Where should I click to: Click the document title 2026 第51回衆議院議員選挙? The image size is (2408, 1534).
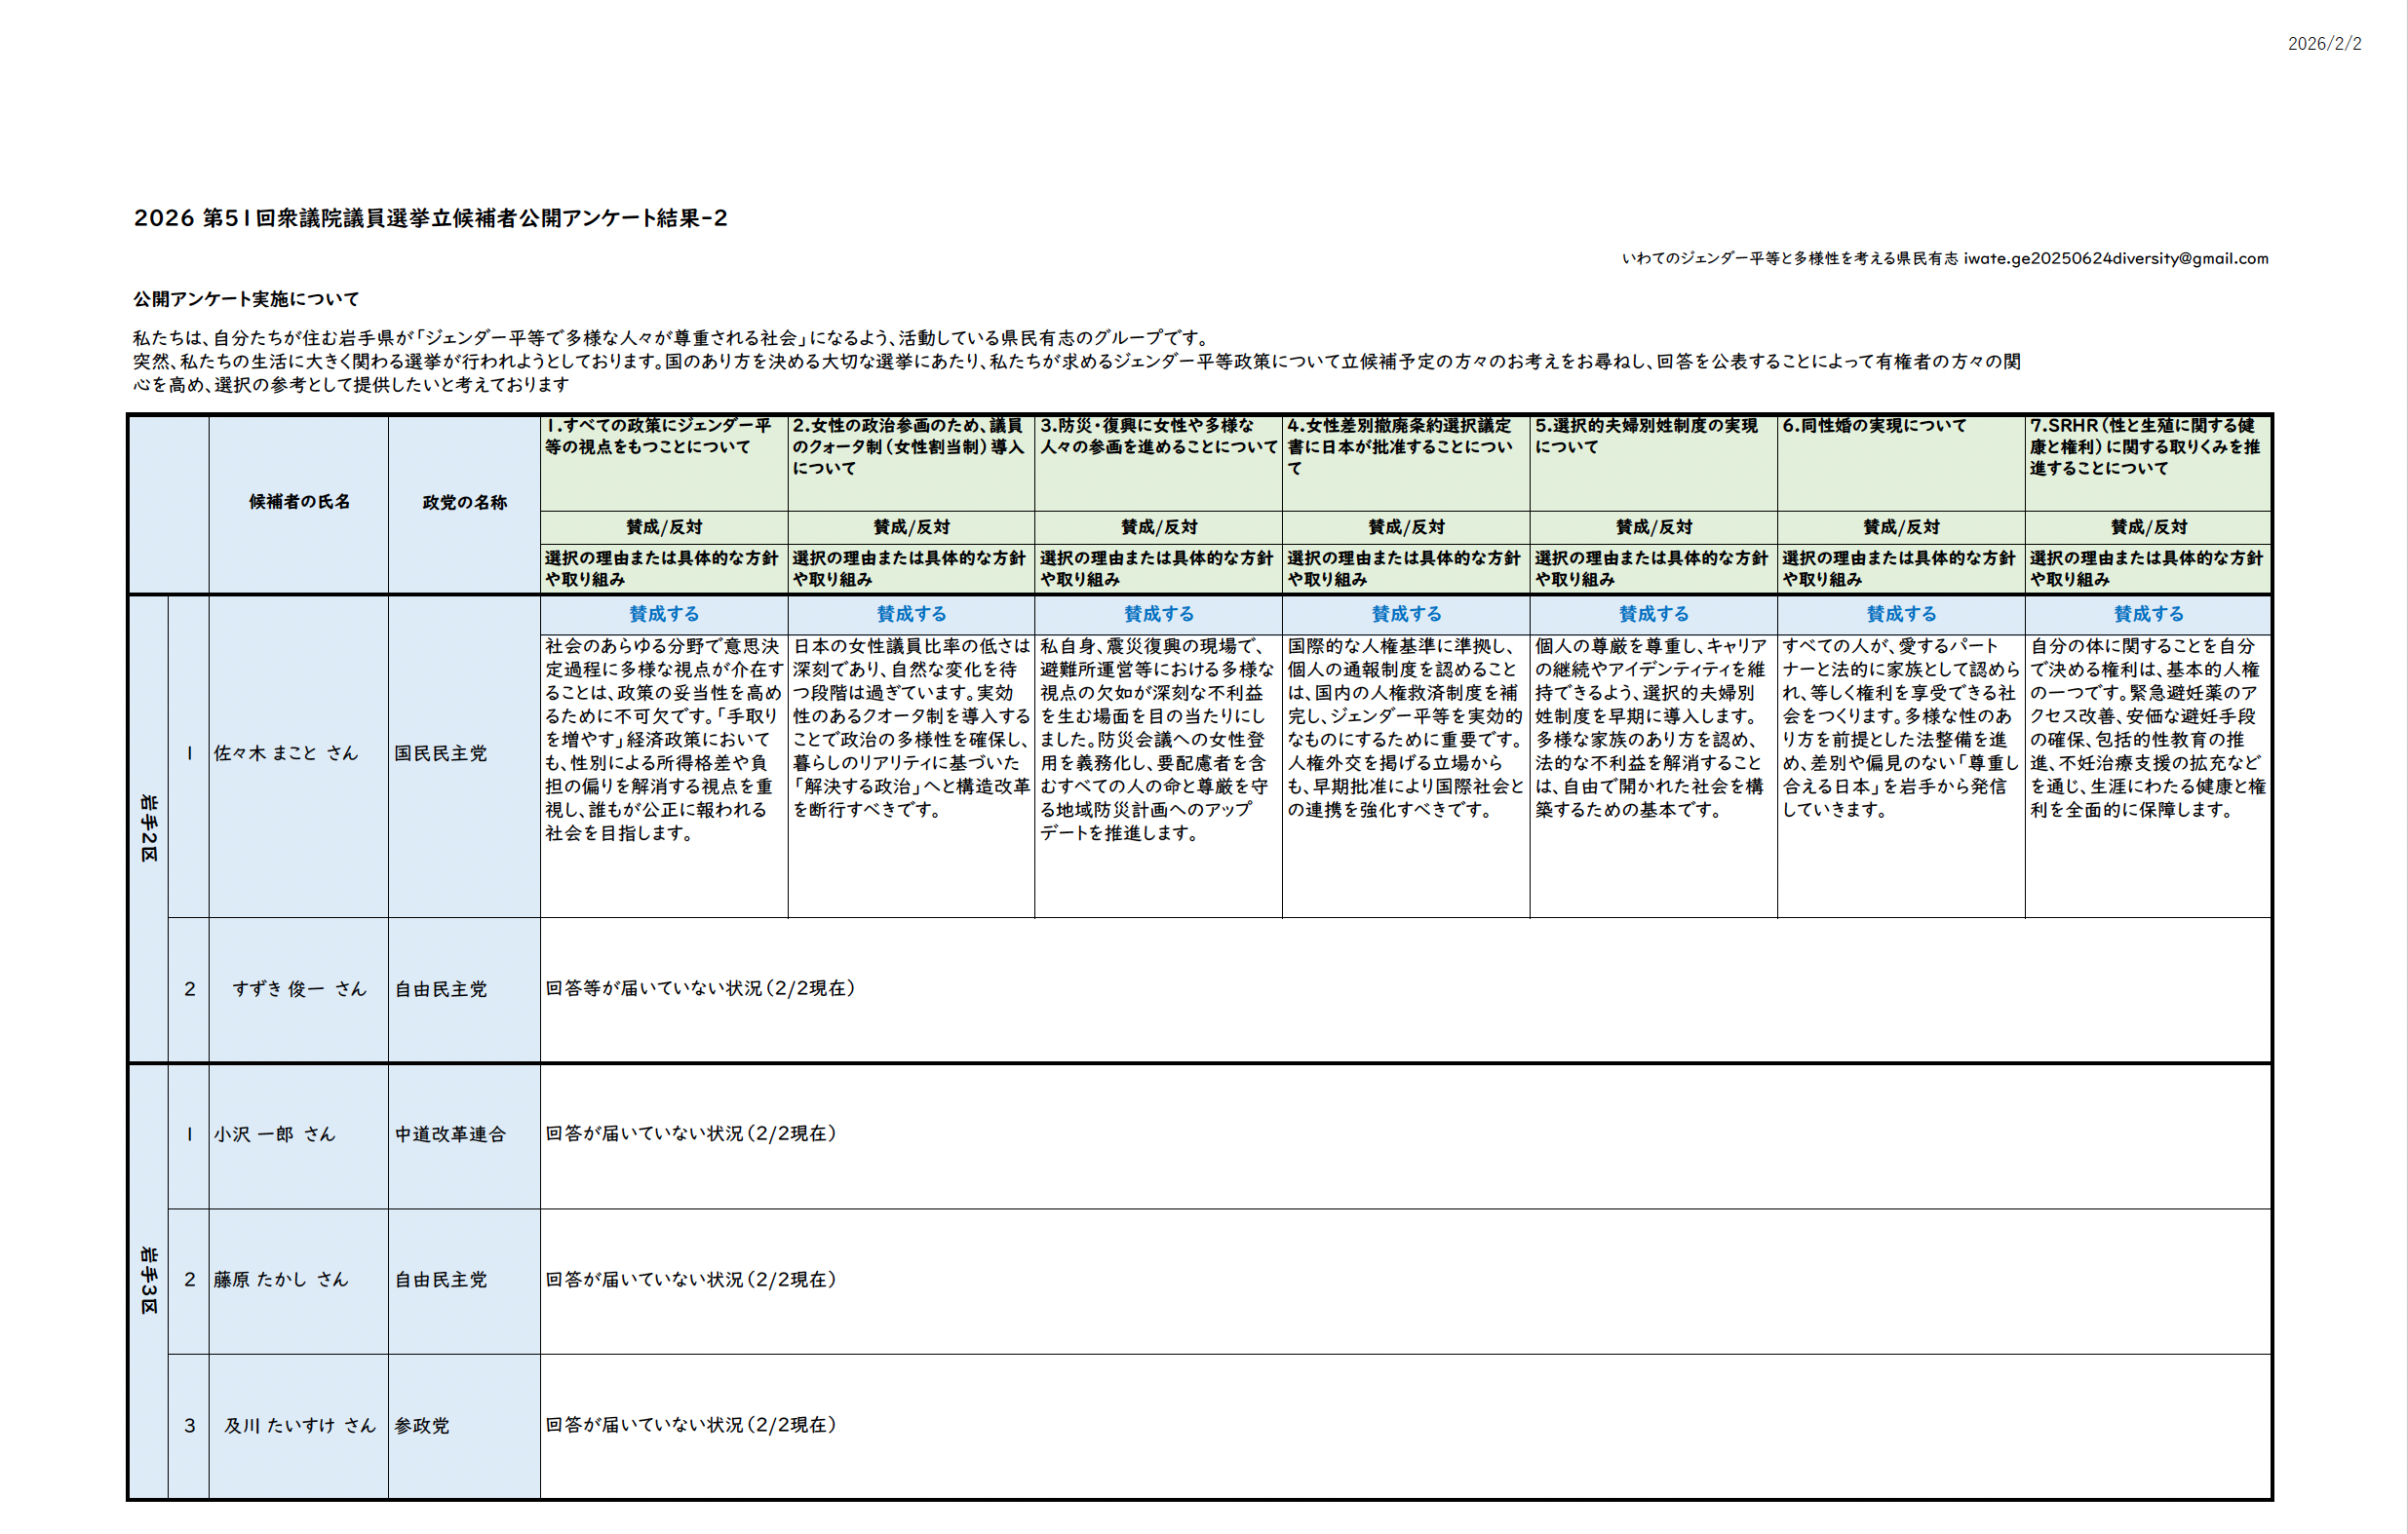pos(430,218)
